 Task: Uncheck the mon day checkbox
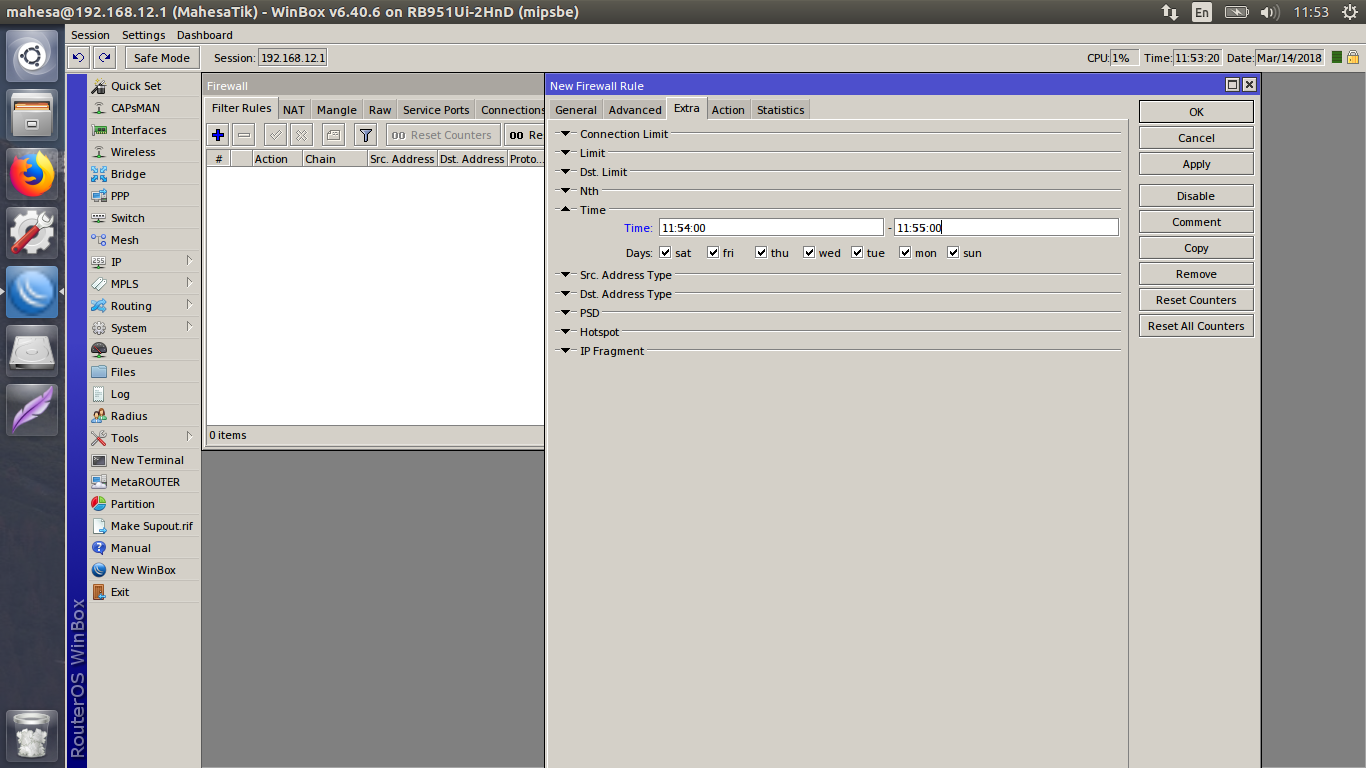905,253
